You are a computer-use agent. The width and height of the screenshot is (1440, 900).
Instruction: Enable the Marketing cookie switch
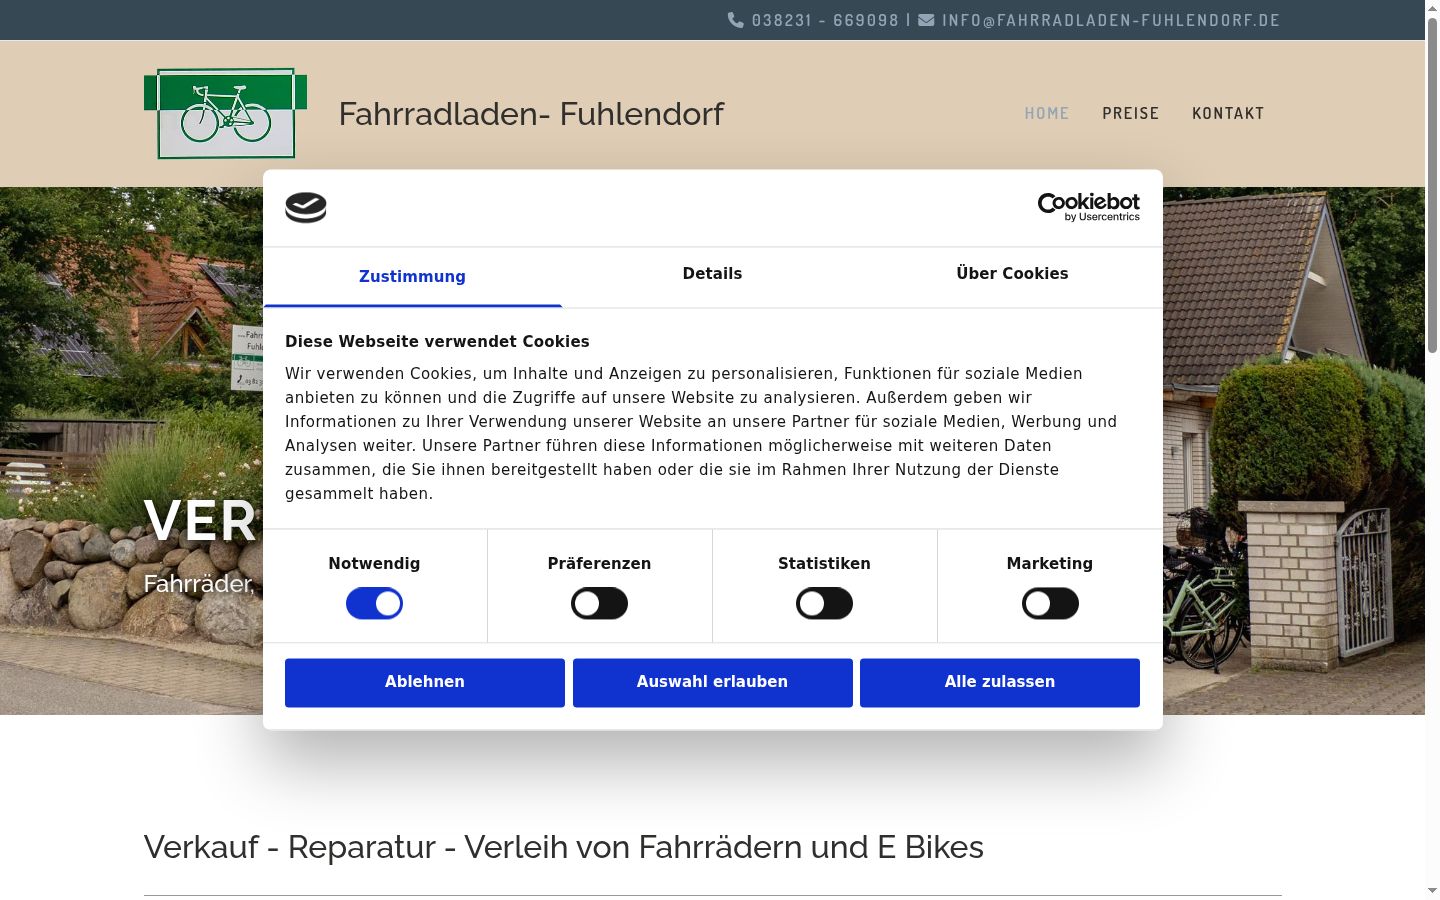pos(1050,604)
